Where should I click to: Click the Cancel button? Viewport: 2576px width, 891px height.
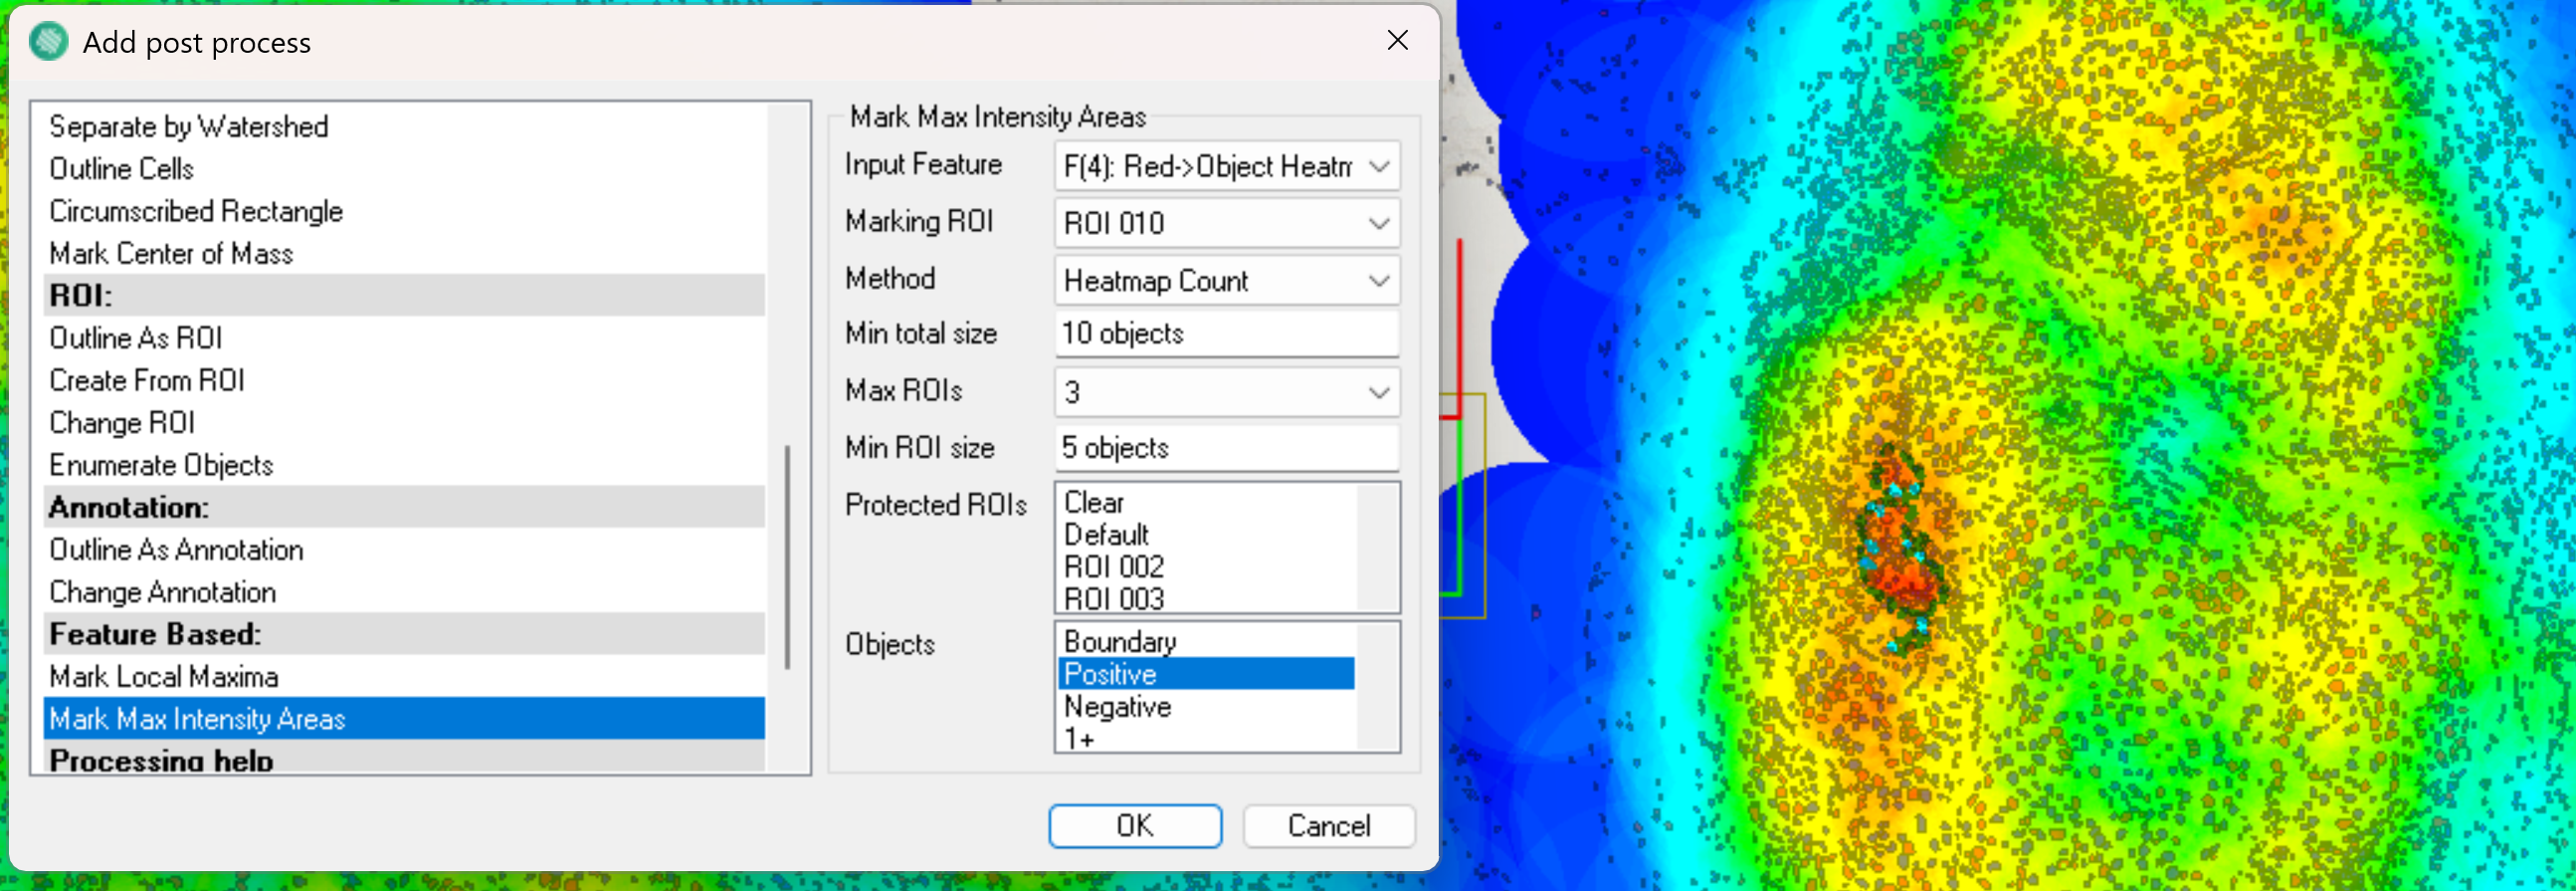click(1329, 826)
